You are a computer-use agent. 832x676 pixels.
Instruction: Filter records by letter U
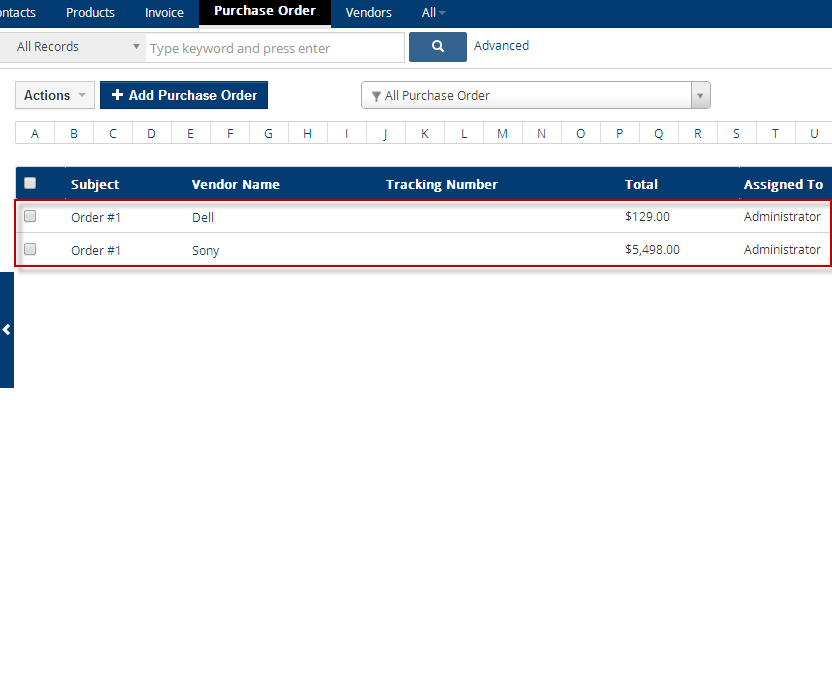point(814,133)
